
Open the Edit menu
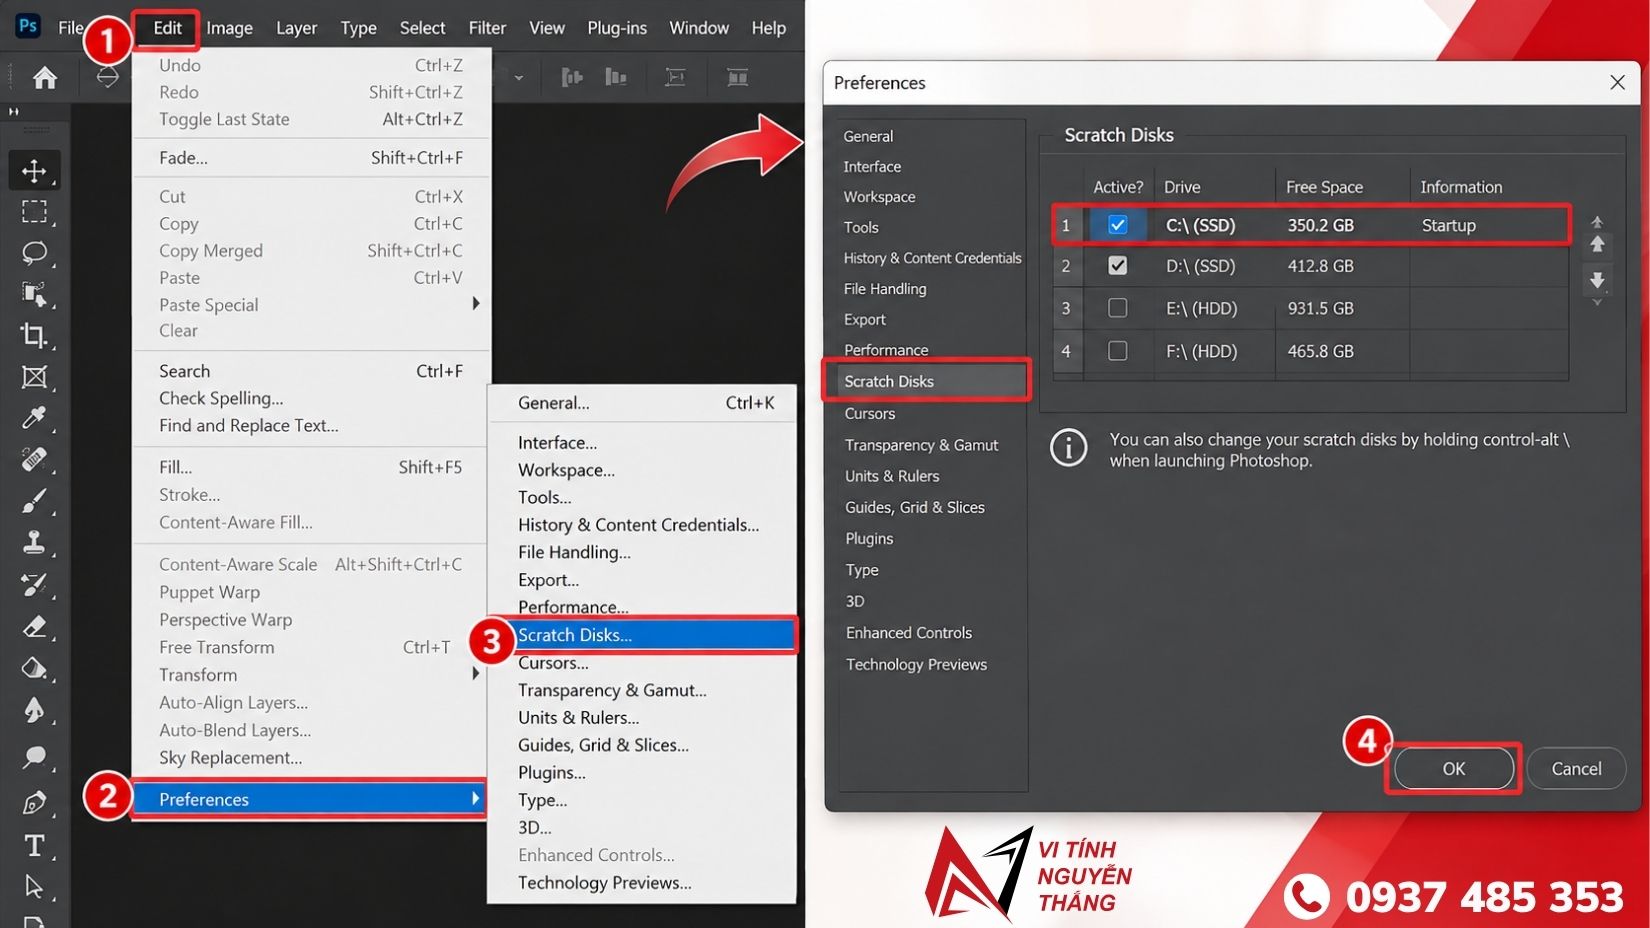167,28
